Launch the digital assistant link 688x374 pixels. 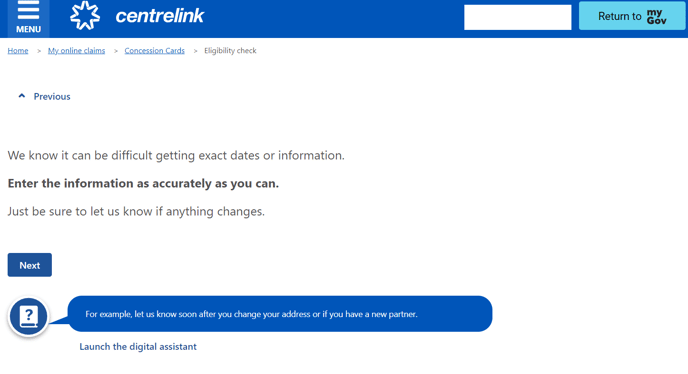pyautogui.click(x=138, y=347)
